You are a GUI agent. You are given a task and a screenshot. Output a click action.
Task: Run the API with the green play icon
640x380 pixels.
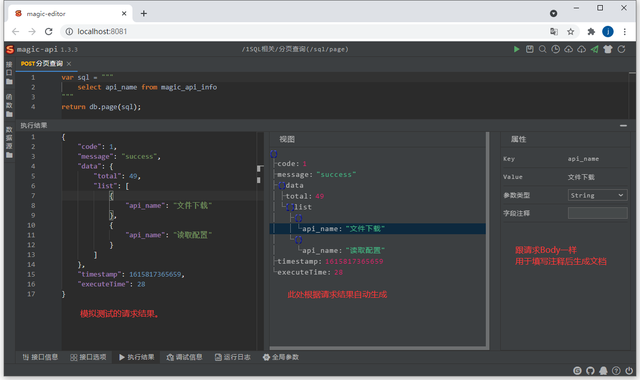[516, 49]
